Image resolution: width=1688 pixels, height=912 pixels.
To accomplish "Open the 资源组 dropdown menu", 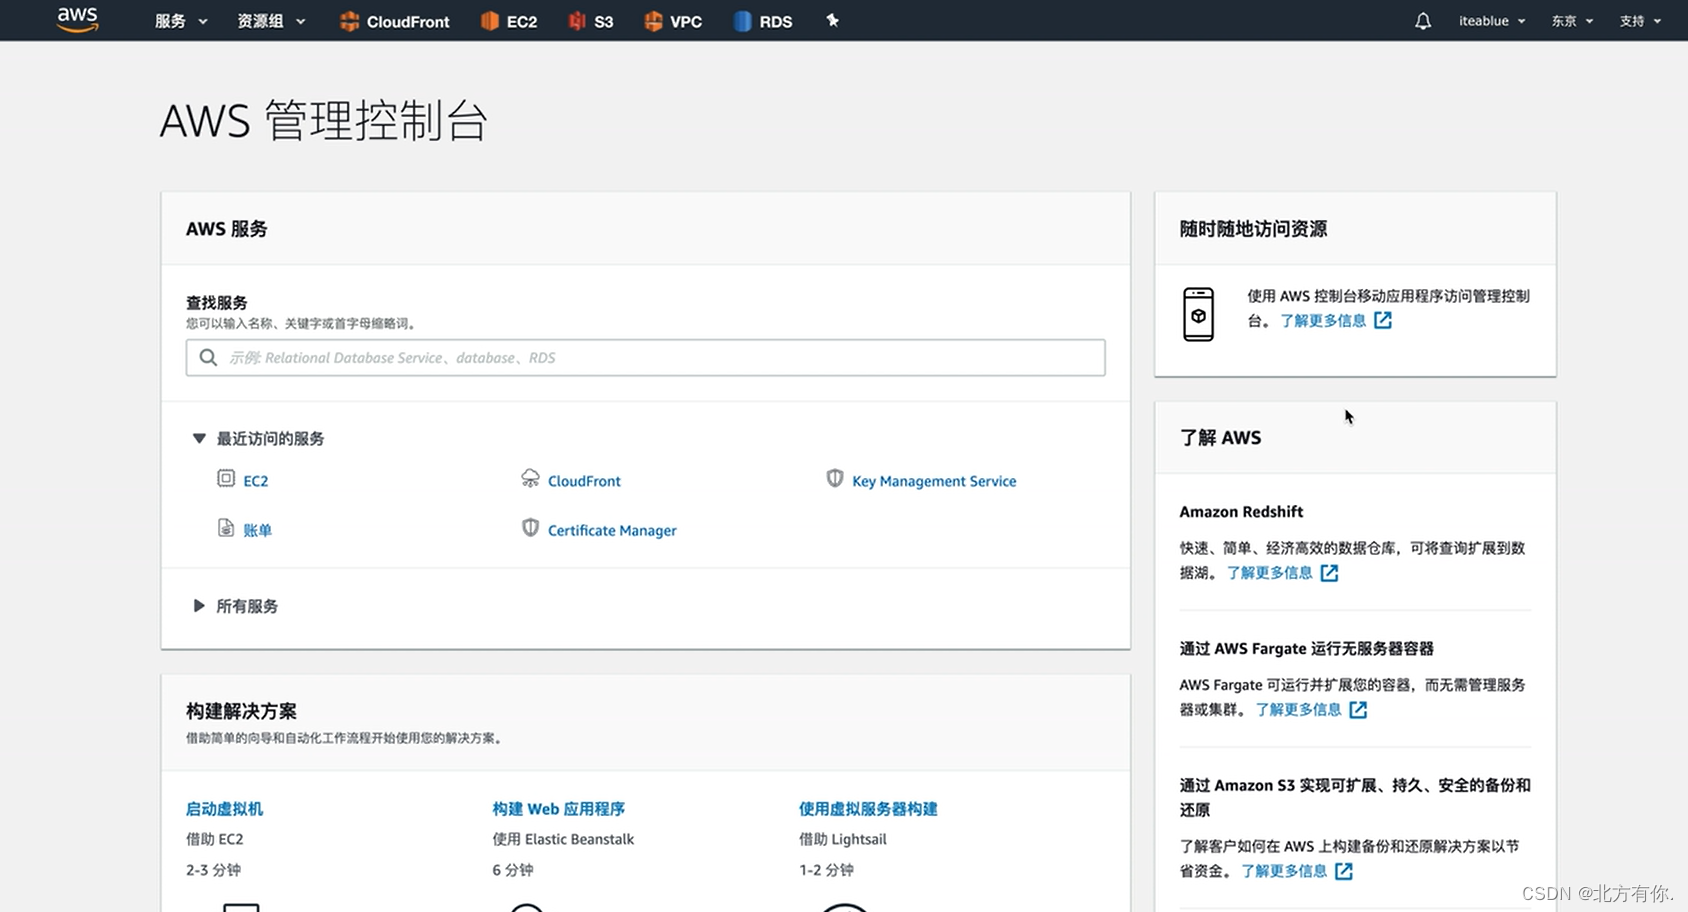I will pos(271,21).
